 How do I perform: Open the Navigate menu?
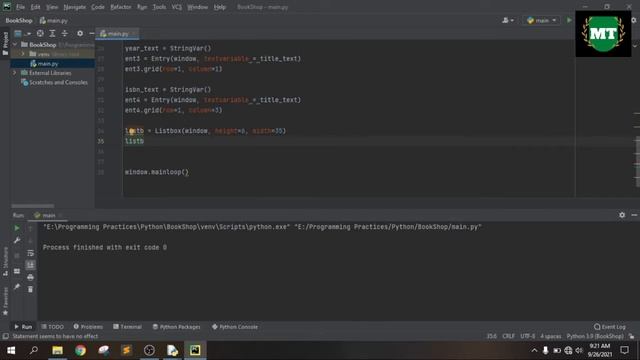[75, 7]
